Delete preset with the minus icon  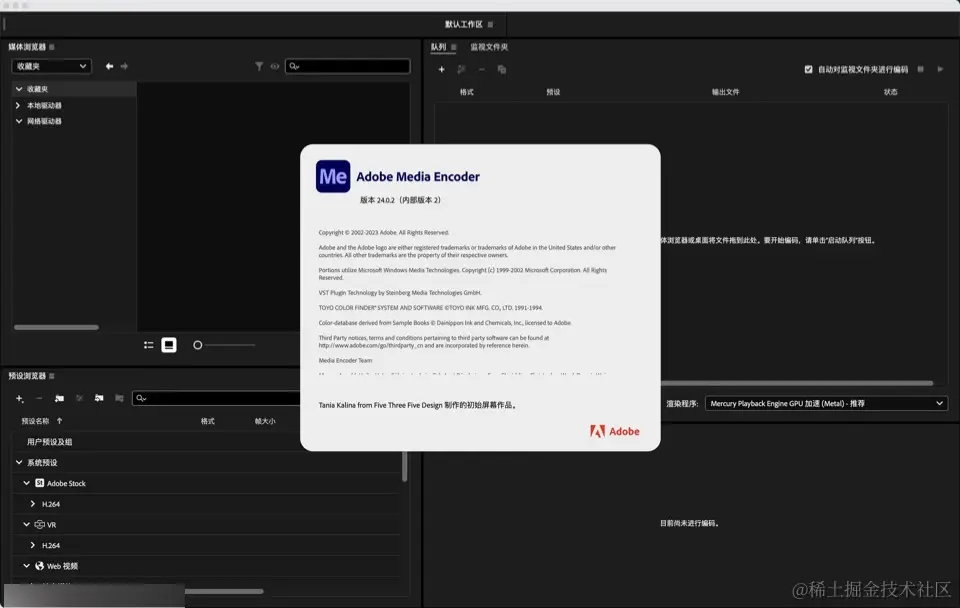click(x=39, y=399)
